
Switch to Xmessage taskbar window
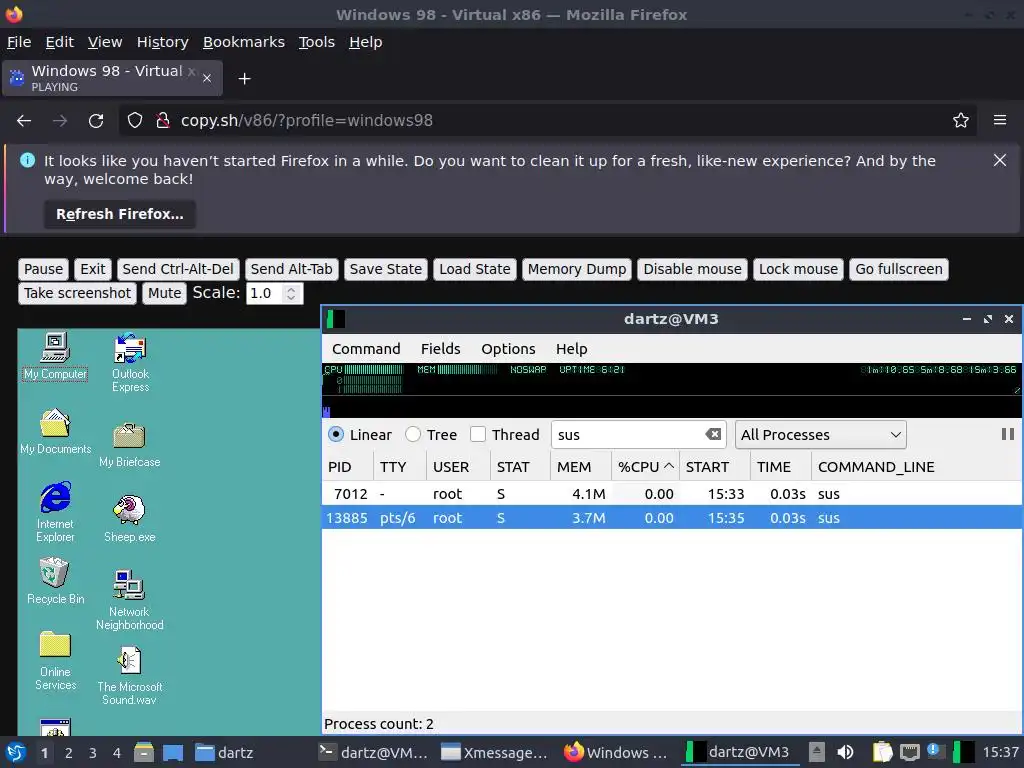(495, 752)
